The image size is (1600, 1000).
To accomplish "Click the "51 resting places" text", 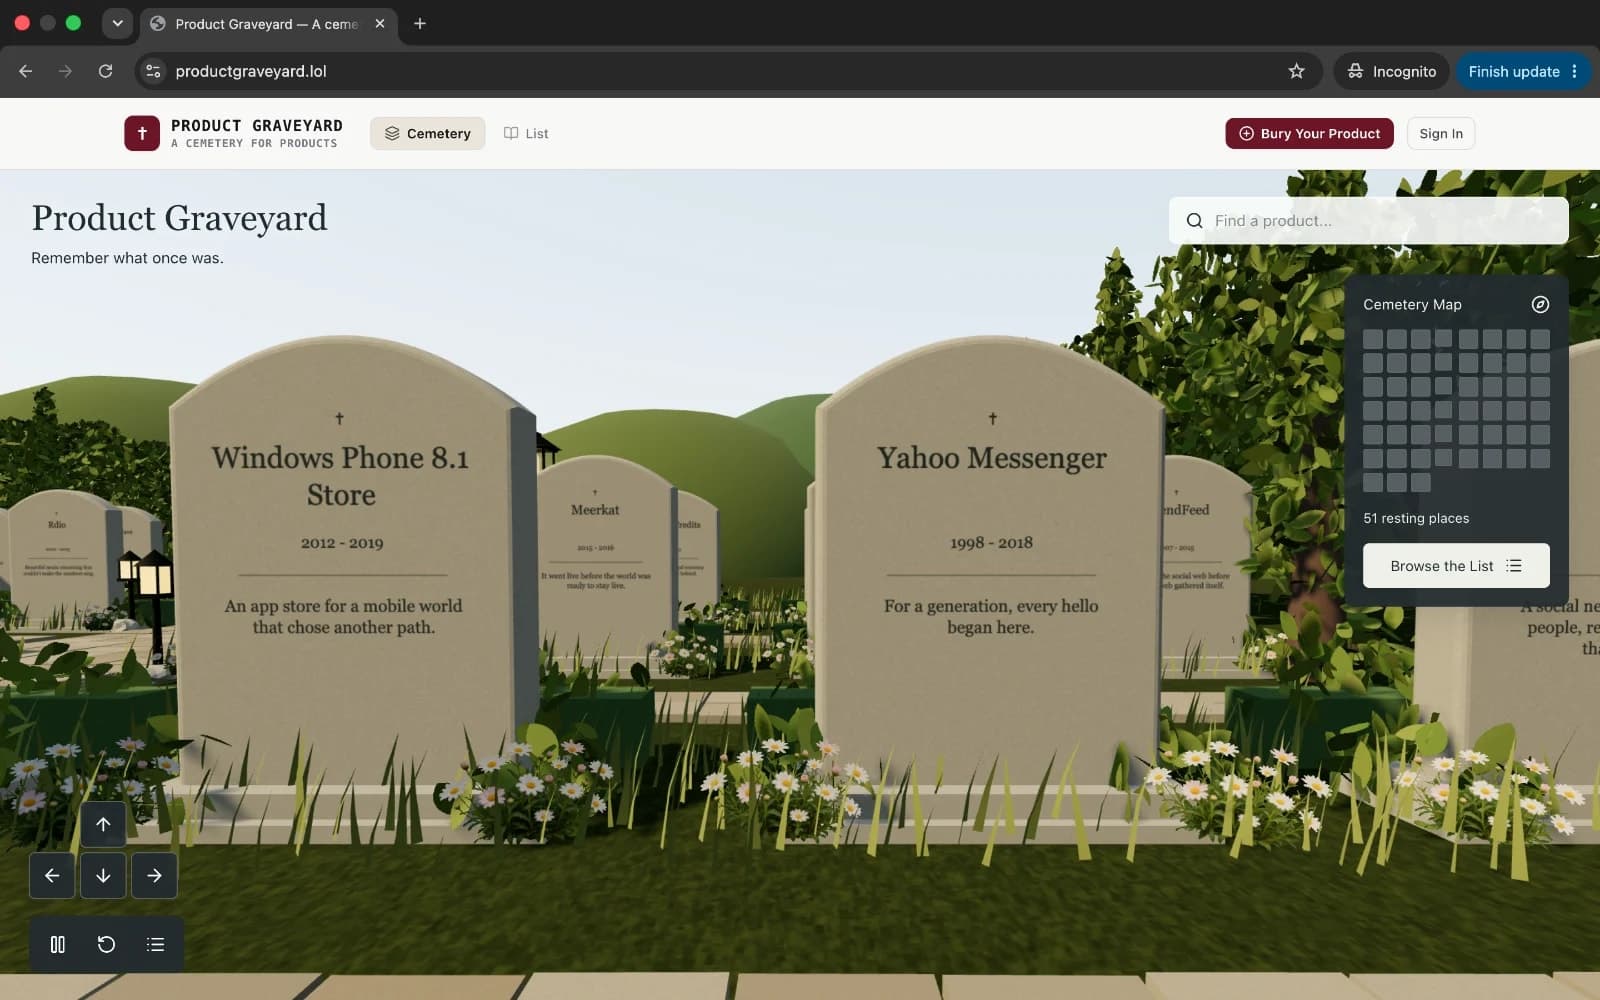I will click(1416, 518).
